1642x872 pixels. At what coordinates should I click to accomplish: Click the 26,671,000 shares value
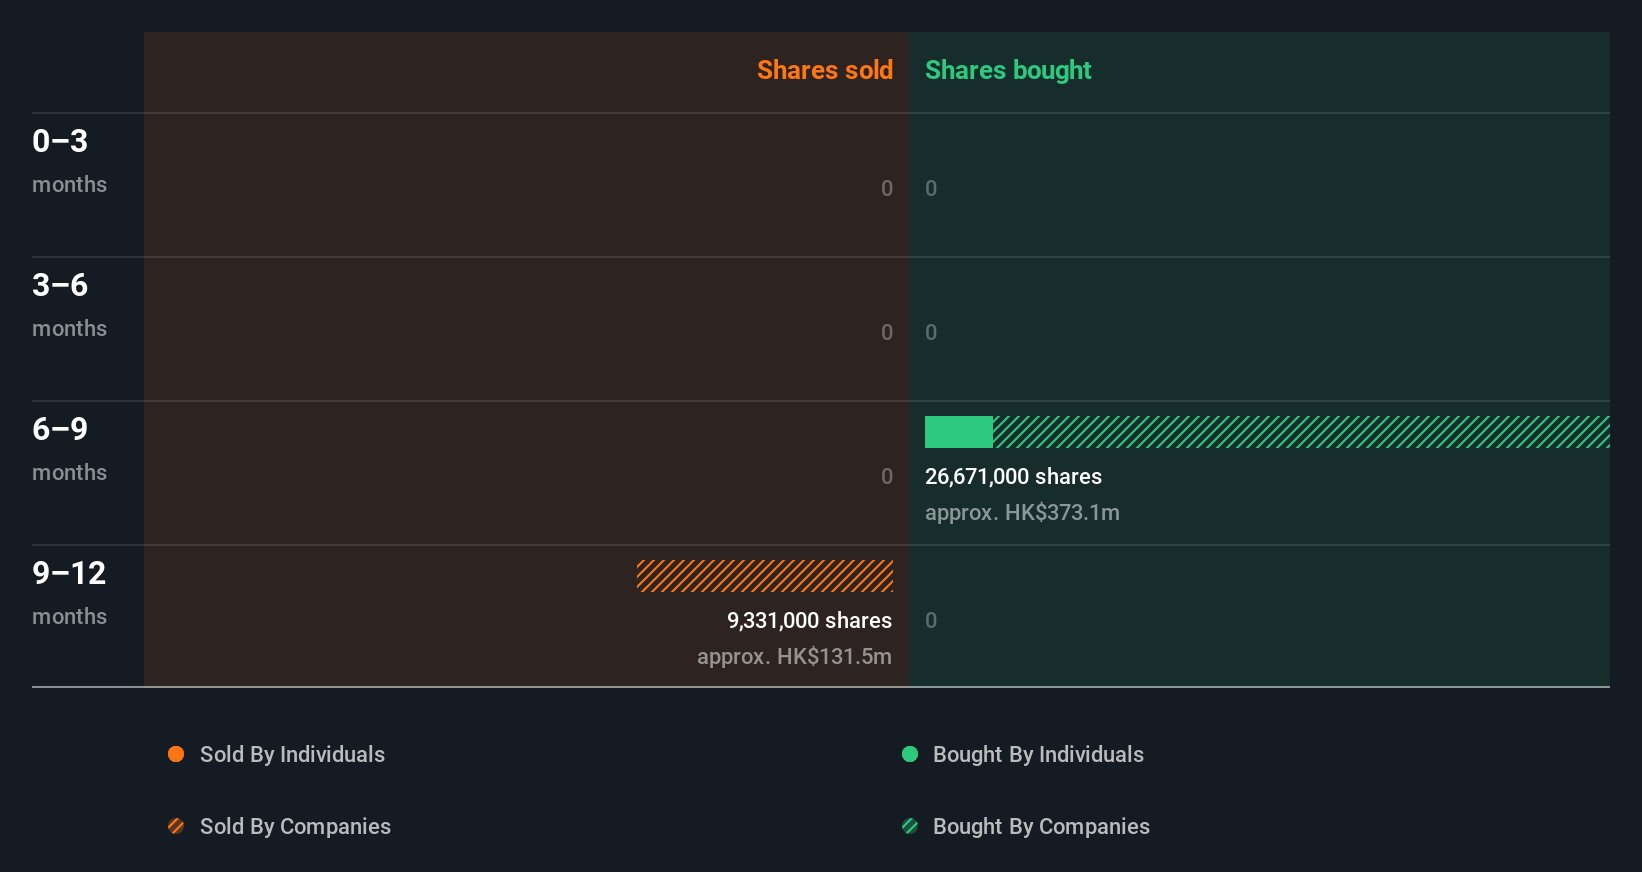[1013, 476]
